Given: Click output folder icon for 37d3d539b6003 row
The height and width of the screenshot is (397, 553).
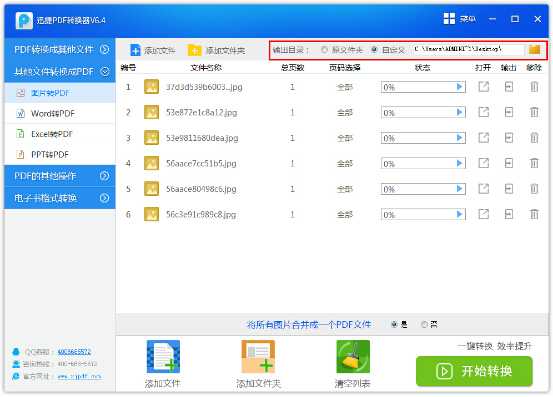Looking at the screenshot, I should [x=509, y=87].
